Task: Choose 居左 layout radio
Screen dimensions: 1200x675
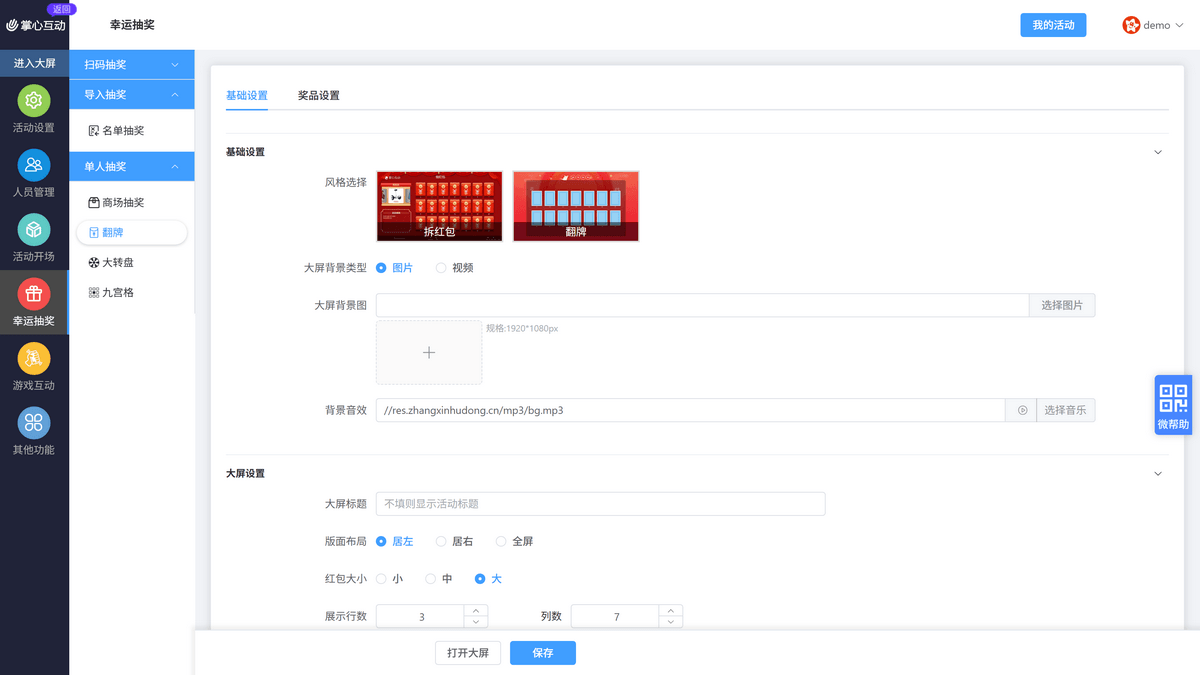Action: tap(381, 541)
